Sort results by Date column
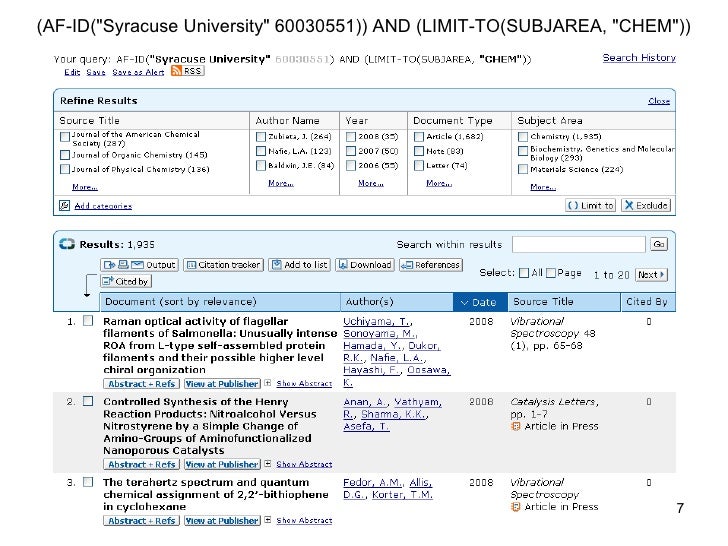This screenshot has height=546, width=728. [480, 302]
